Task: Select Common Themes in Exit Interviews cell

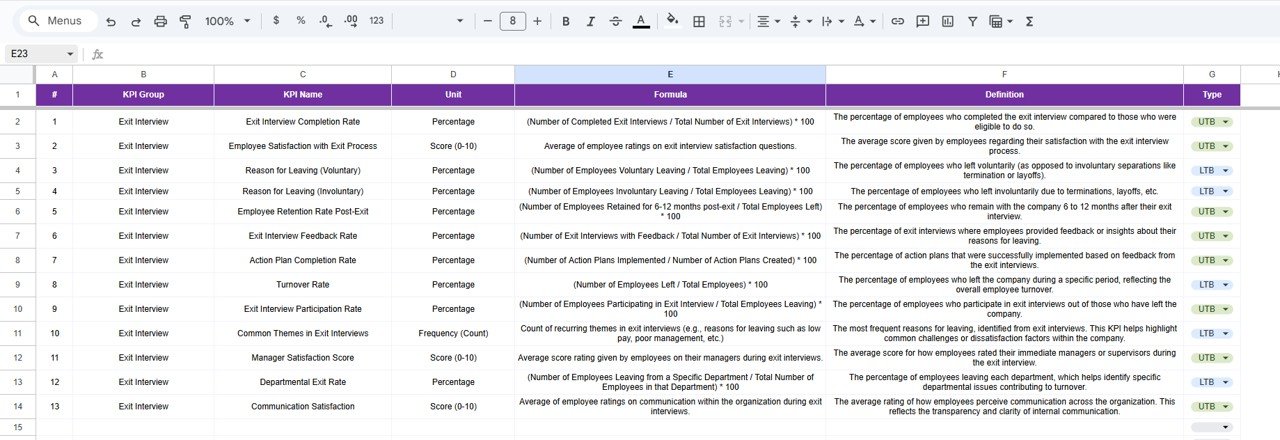Action: (303, 333)
